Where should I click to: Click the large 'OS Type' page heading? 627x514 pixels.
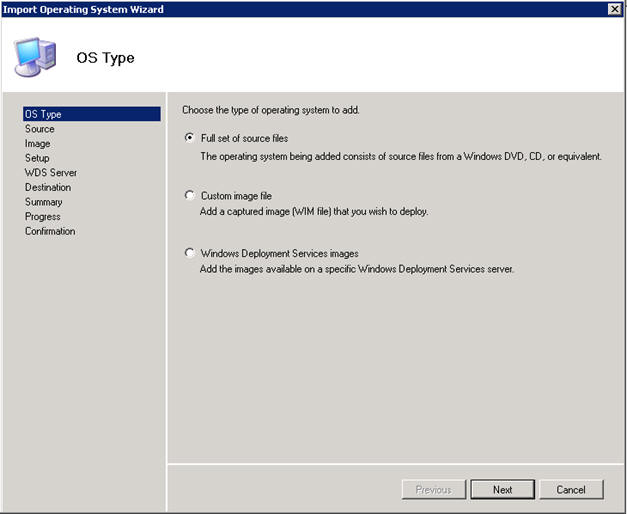pyautogui.click(x=106, y=58)
